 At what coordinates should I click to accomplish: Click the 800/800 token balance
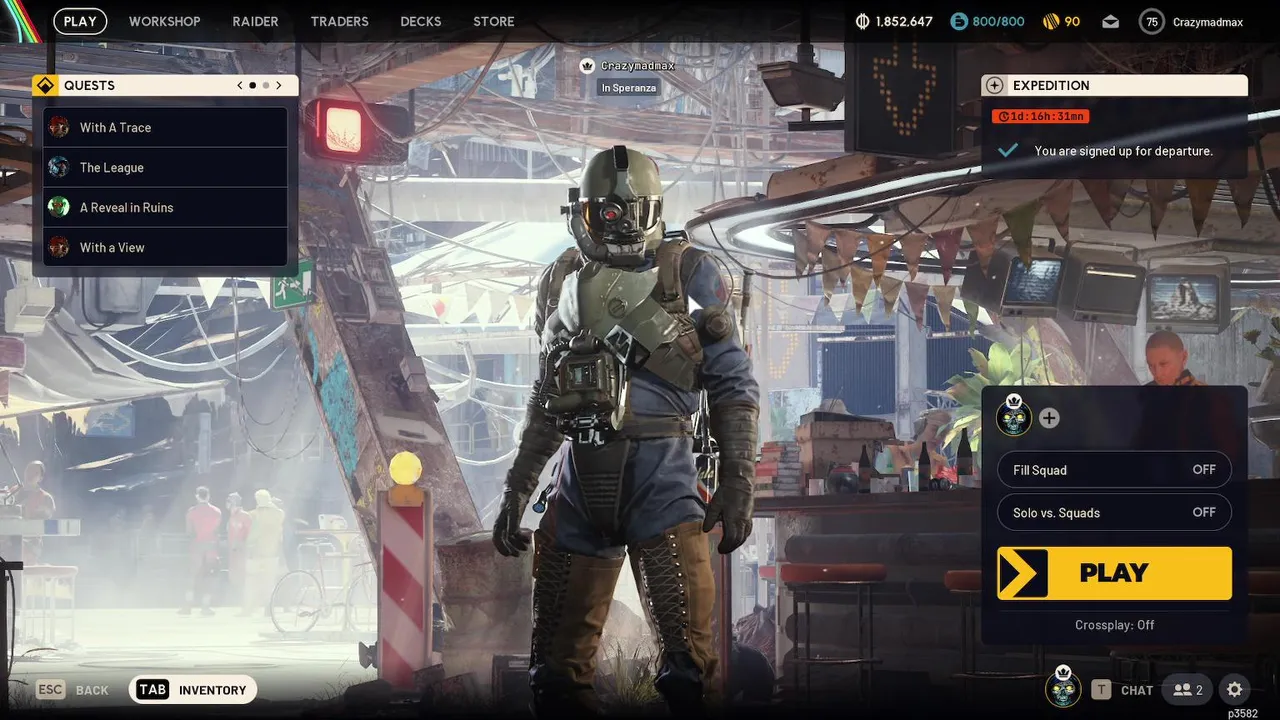[x=998, y=21]
